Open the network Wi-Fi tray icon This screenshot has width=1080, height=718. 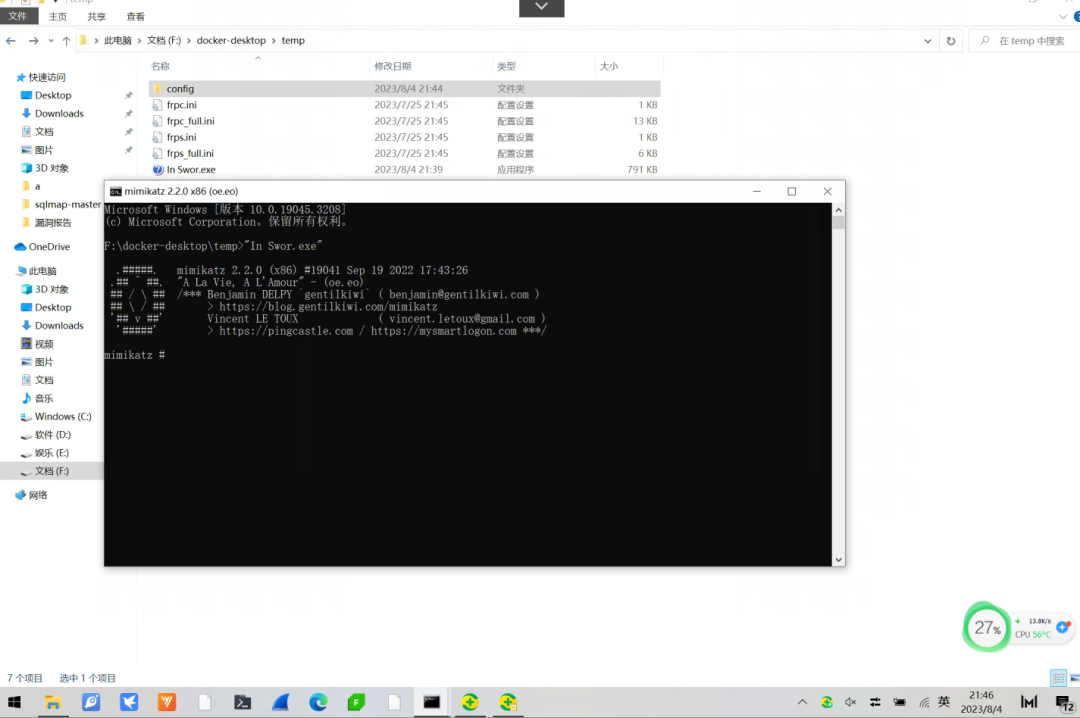(924, 702)
